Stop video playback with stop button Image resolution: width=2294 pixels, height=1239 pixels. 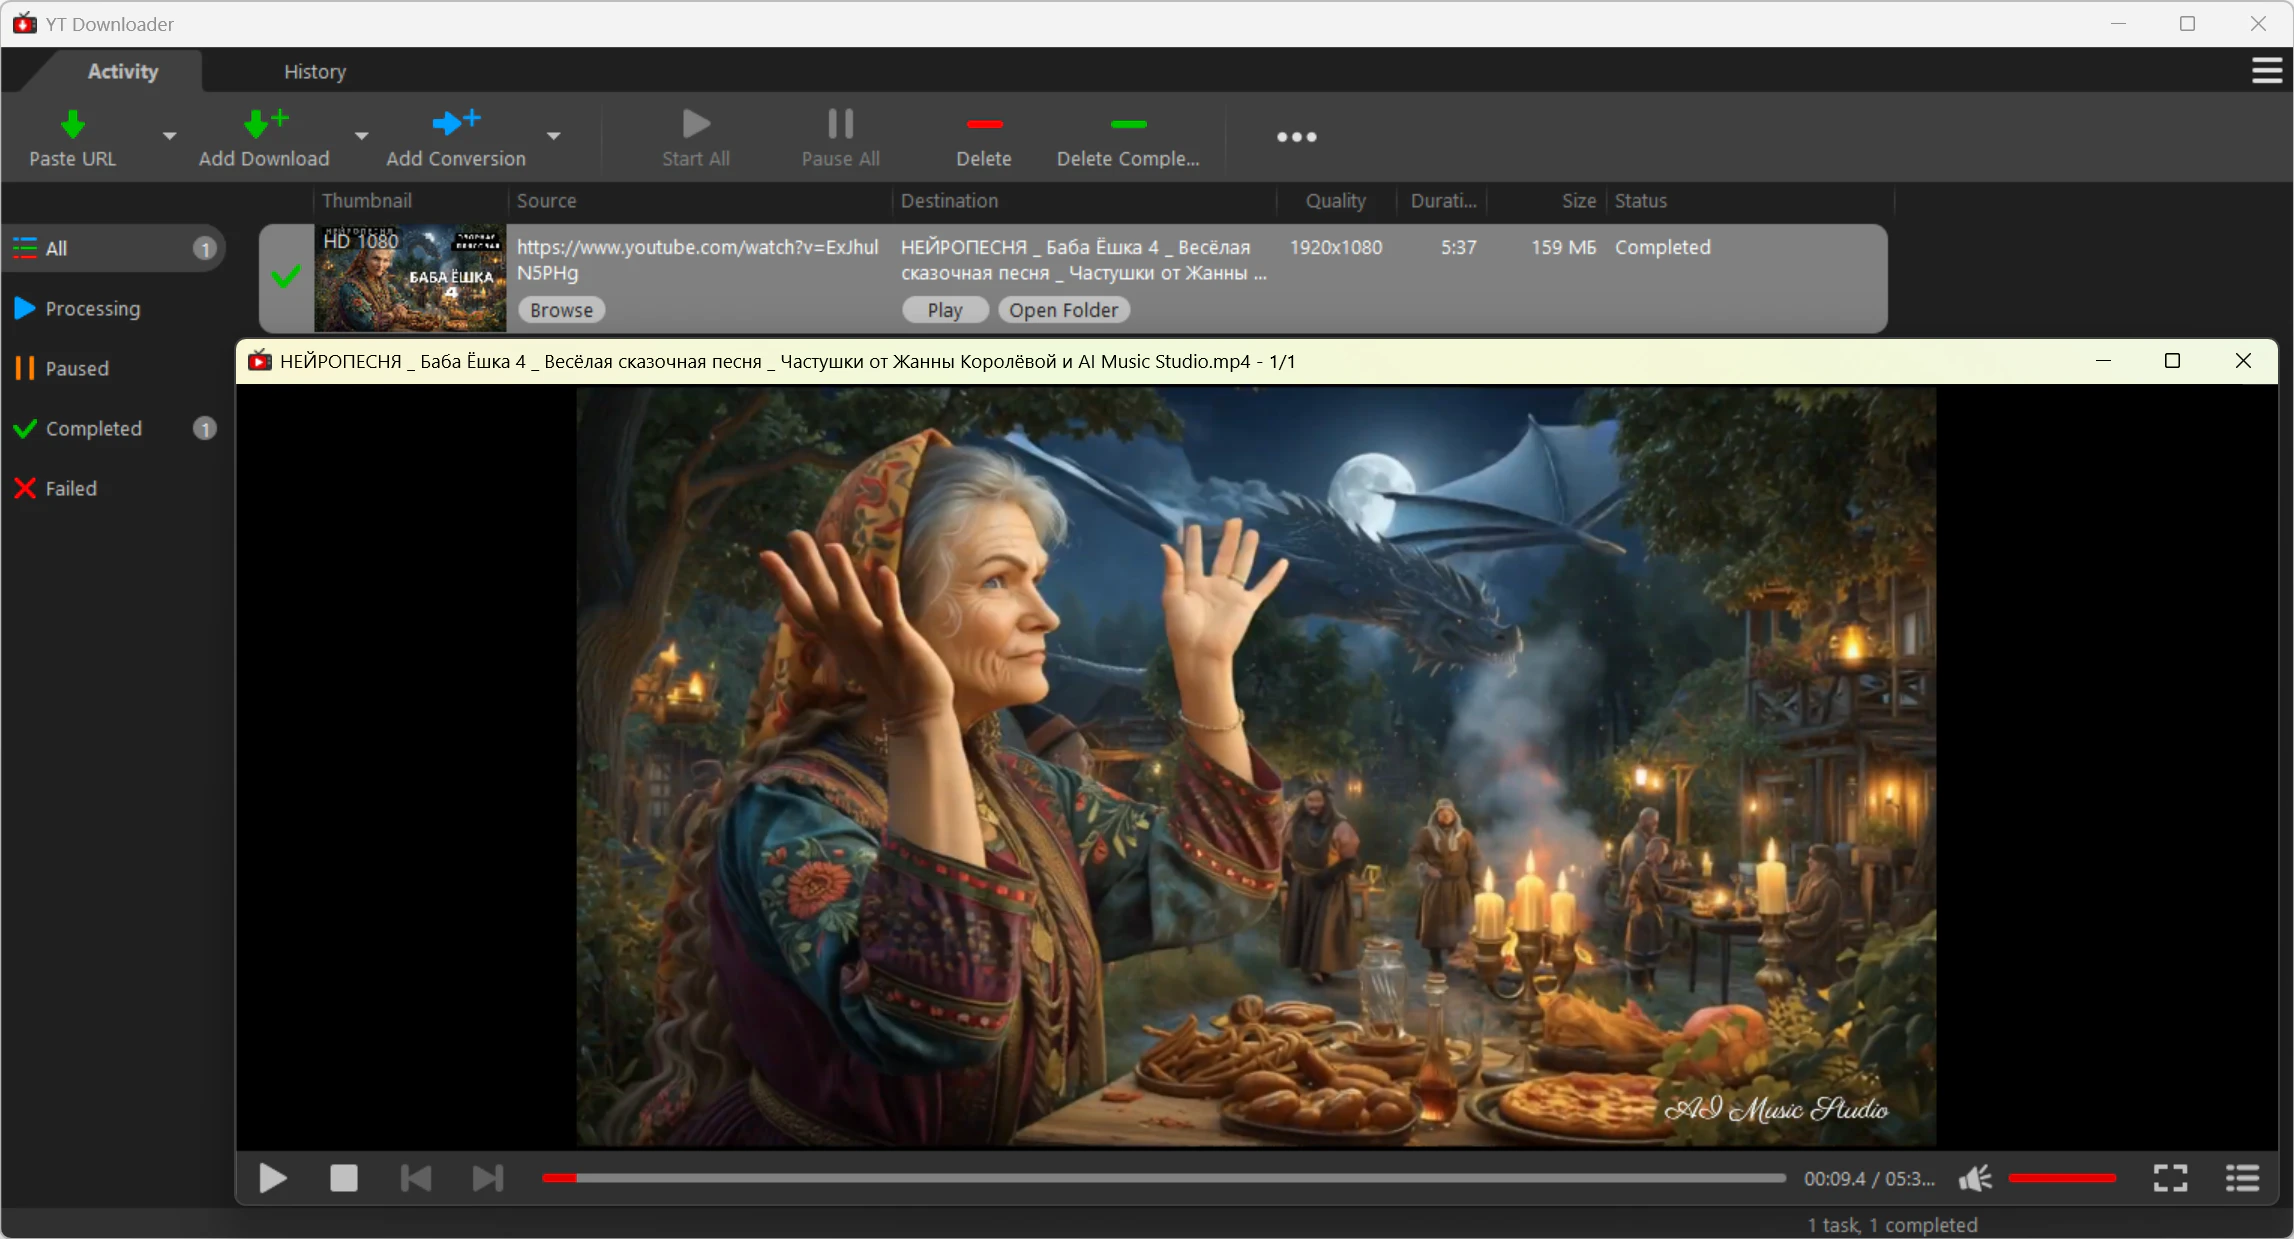tap(343, 1178)
